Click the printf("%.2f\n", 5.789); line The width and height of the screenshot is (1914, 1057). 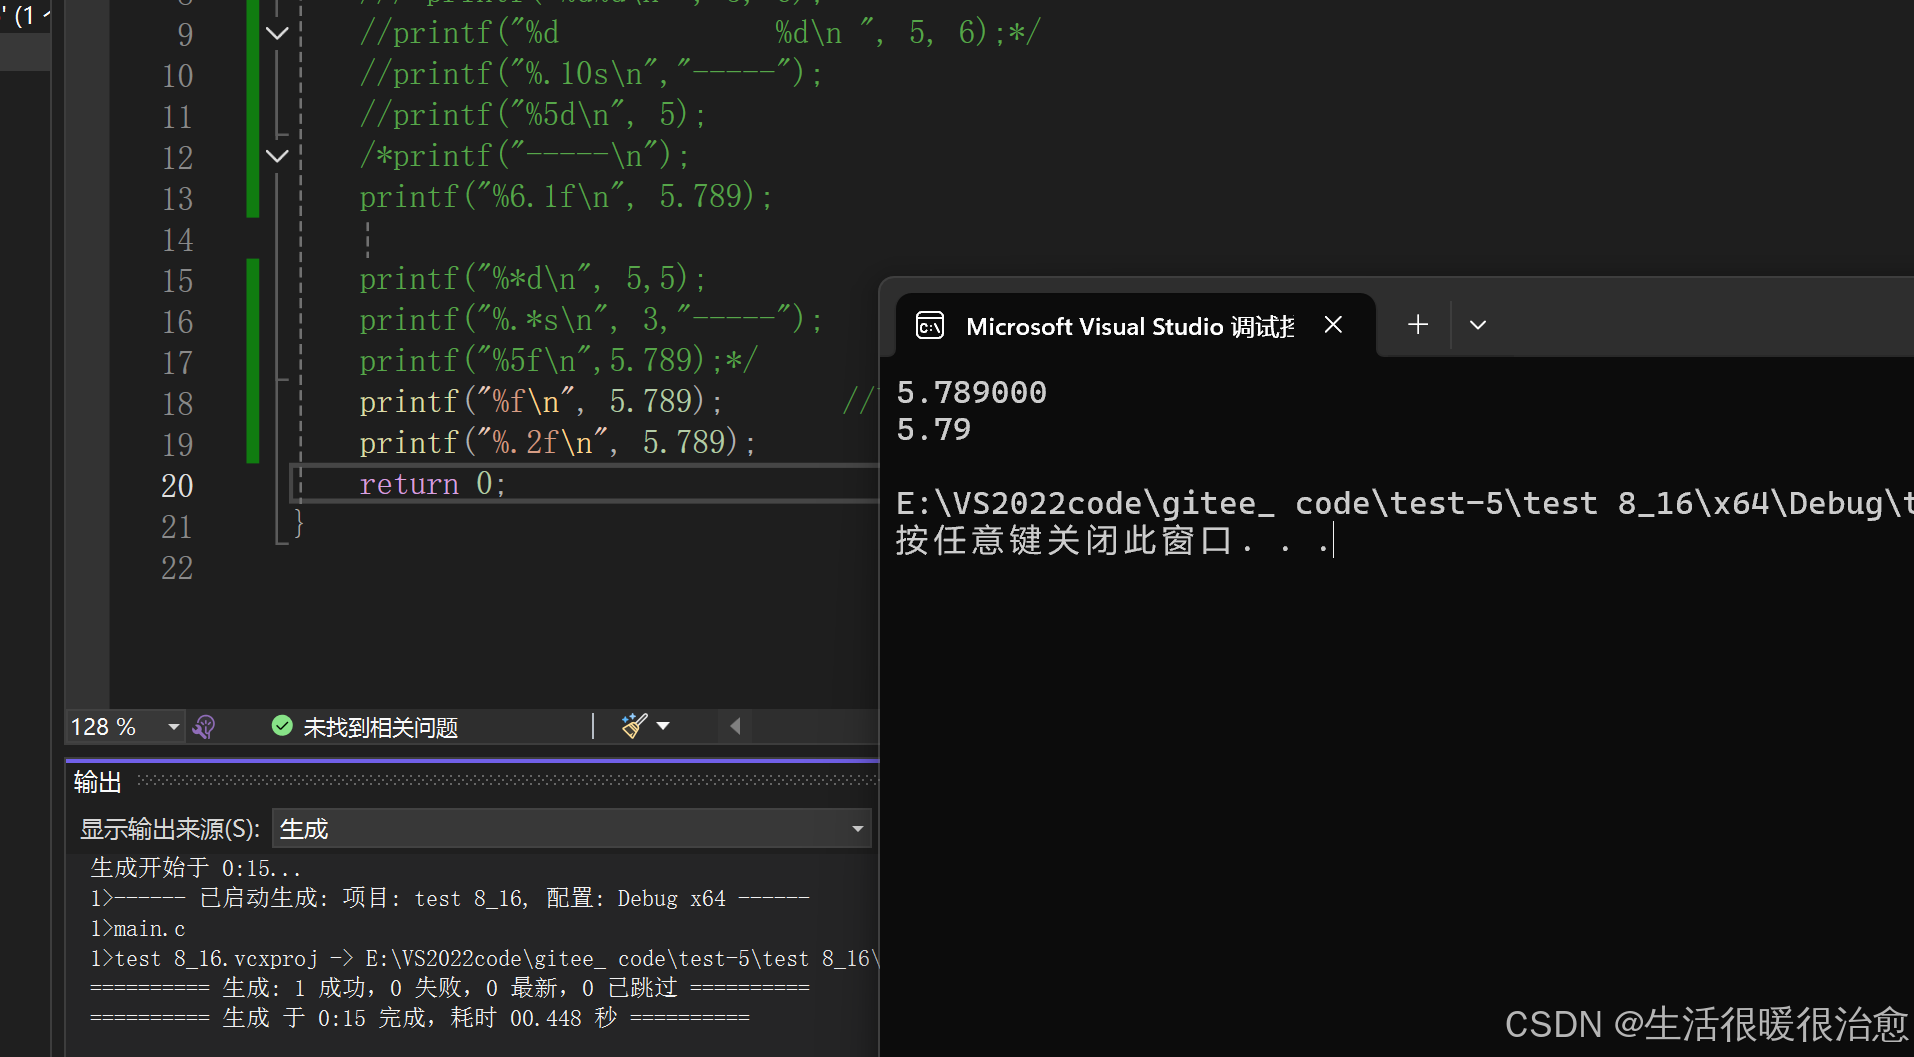pyautogui.click(x=557, y=443)
